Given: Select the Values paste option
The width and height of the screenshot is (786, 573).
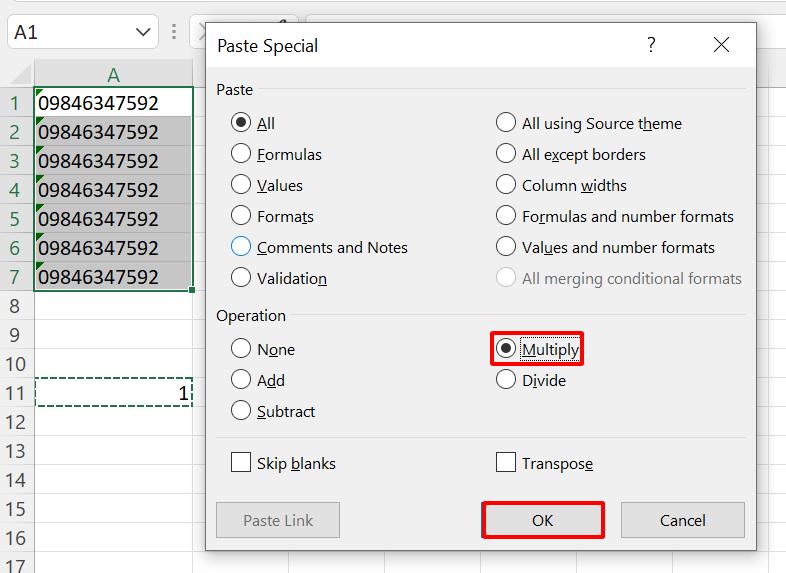Looking at the screenshot, I should point(241,185).
